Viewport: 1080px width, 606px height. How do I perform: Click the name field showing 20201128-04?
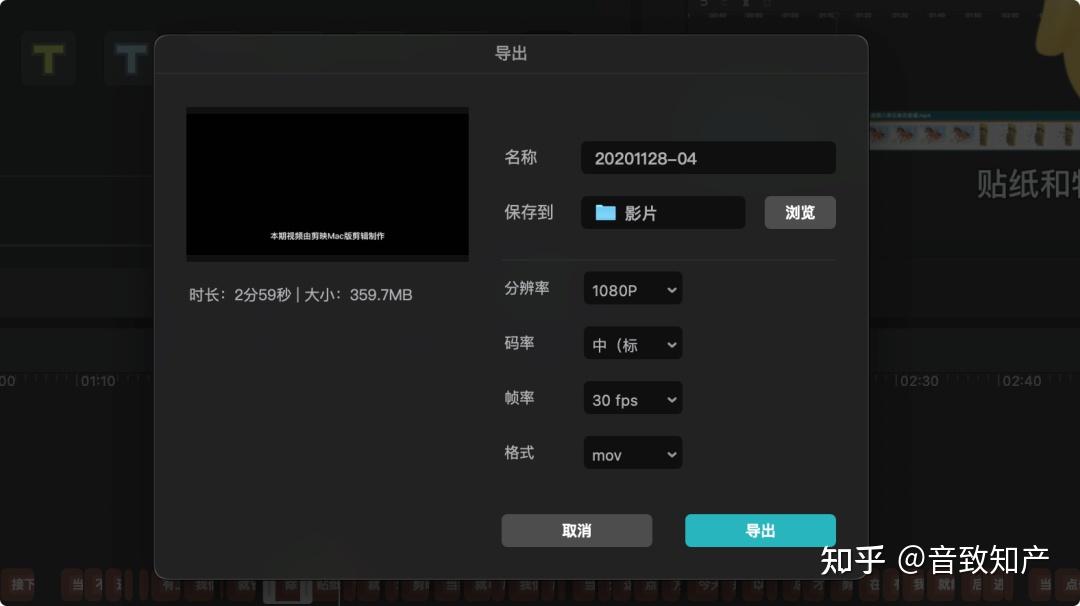[x=708, y=157]
